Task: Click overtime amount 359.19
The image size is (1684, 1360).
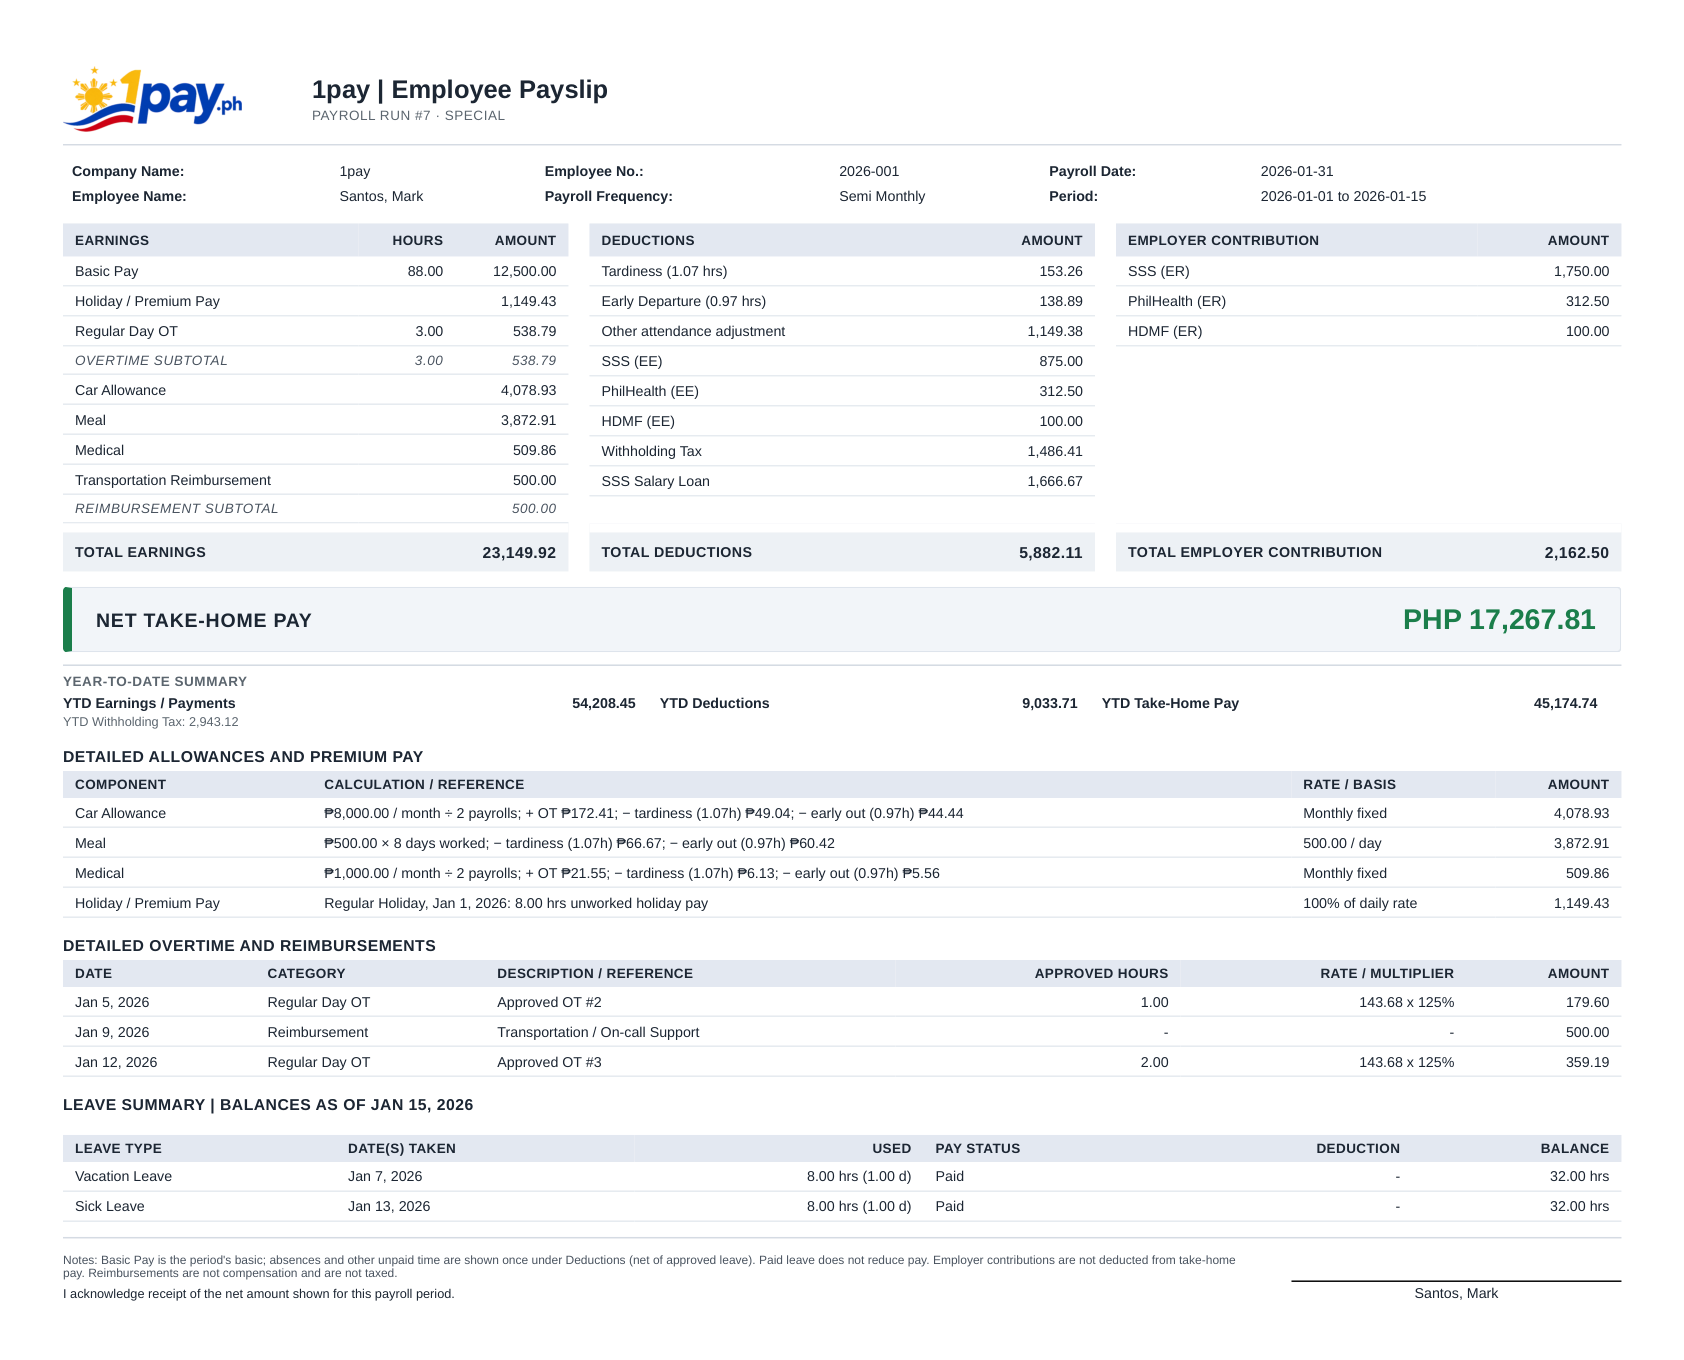Action: [x=1587, y=1062]
